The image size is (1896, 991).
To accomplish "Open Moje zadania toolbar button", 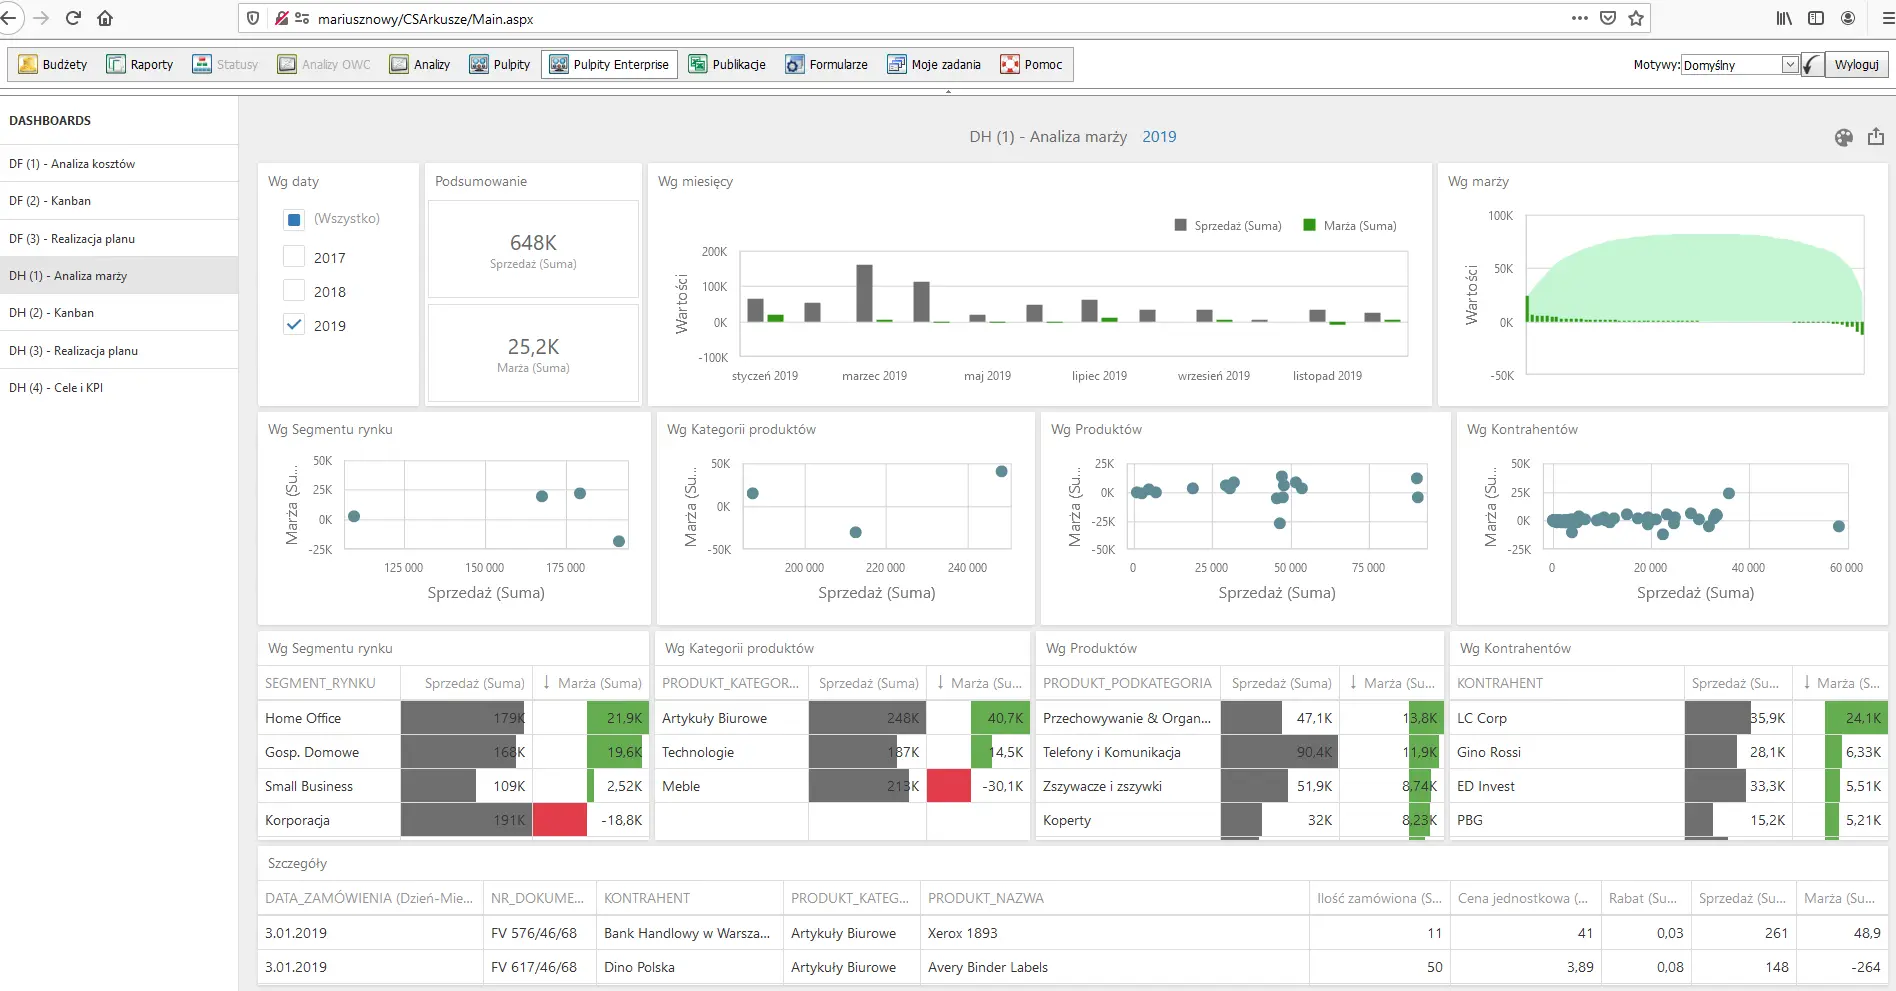I will pos(935,64).
